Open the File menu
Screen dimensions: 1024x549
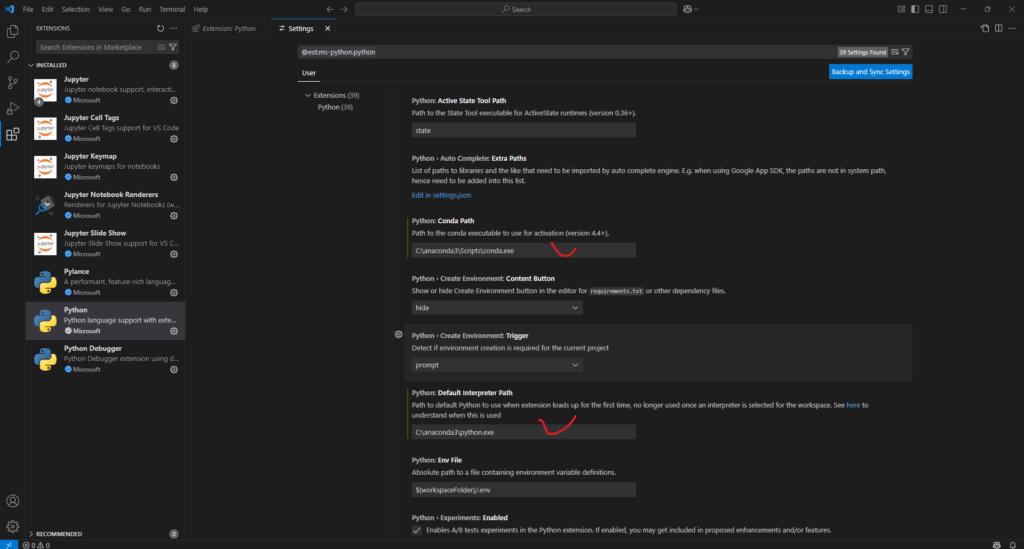[28, 9]
